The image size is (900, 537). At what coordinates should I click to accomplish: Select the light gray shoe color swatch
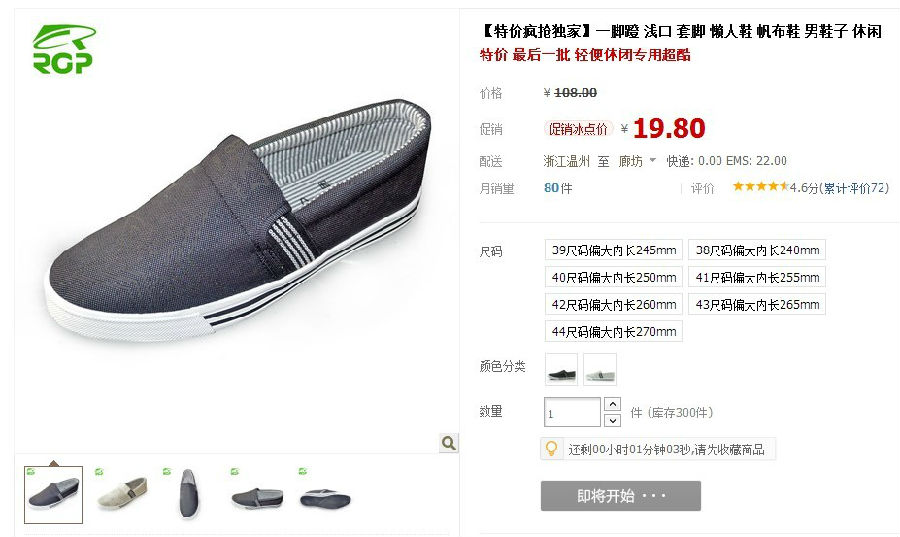coord(600,369)
